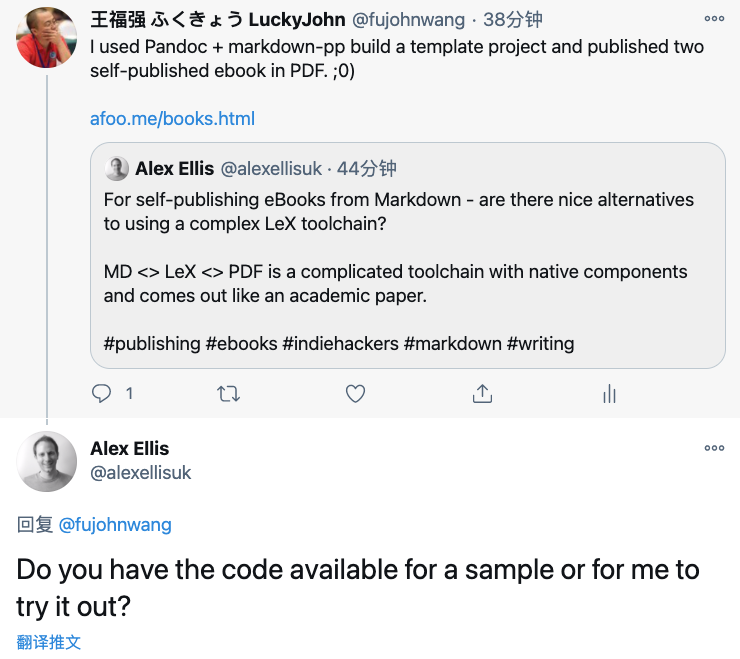Retweet LuckyJohn's tweet
The width and height of the screenshot is (740, 659).
[228, 394]
